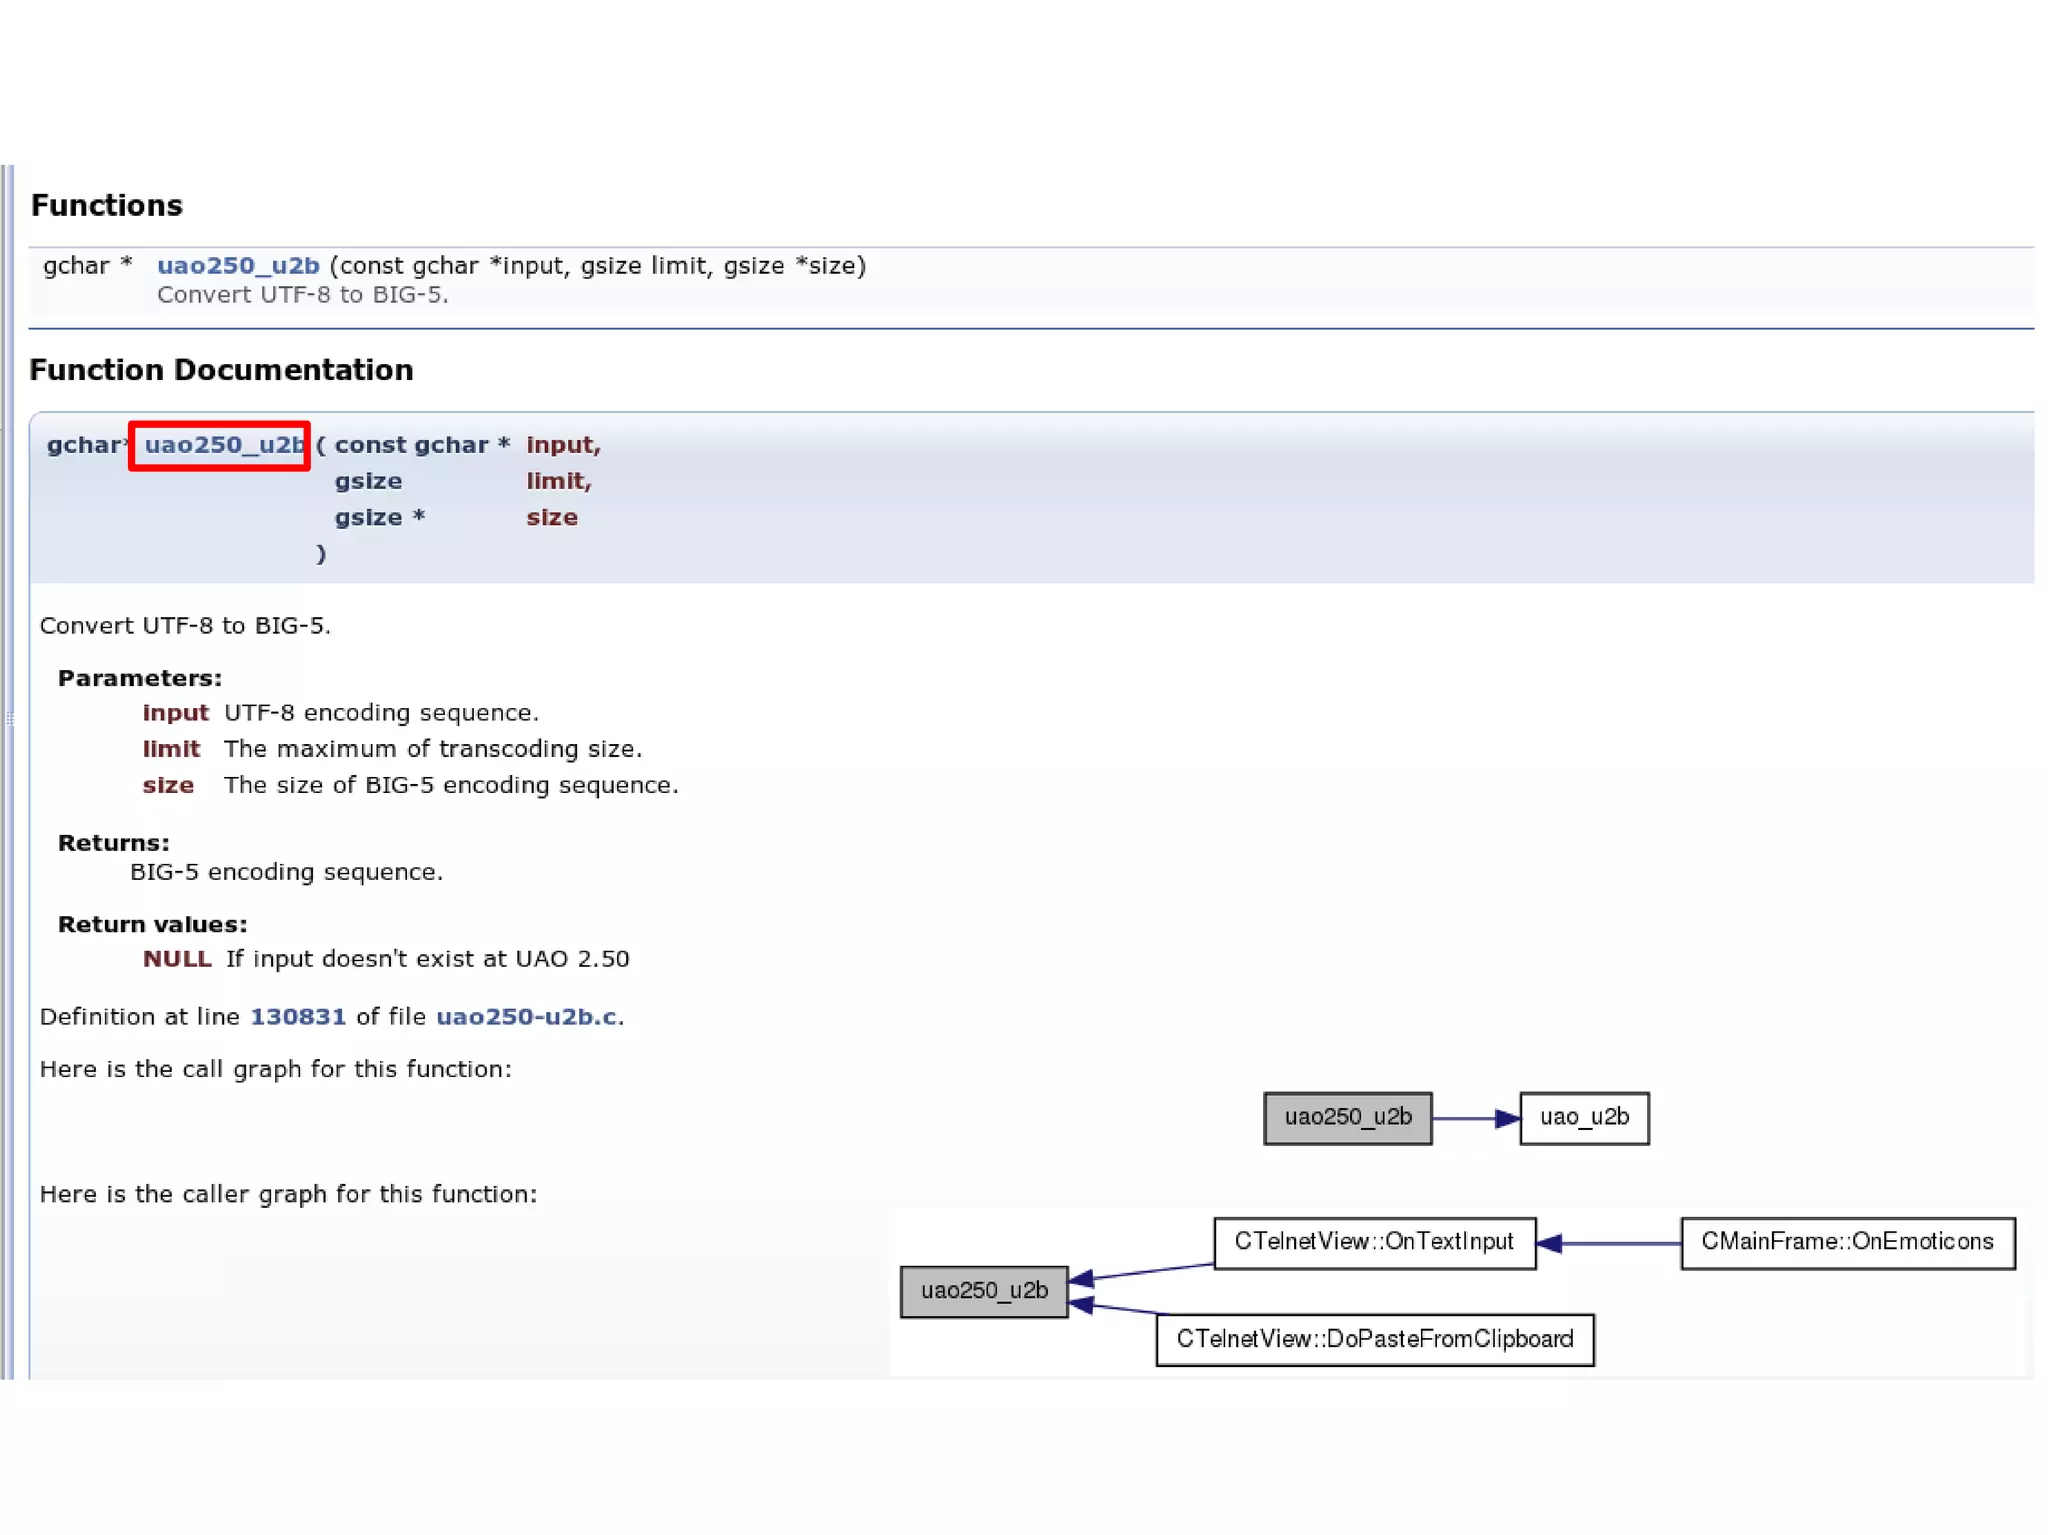Click the NULL return value label
The width and height of the screenshot is (2048, 1535).
coord(177,959)
